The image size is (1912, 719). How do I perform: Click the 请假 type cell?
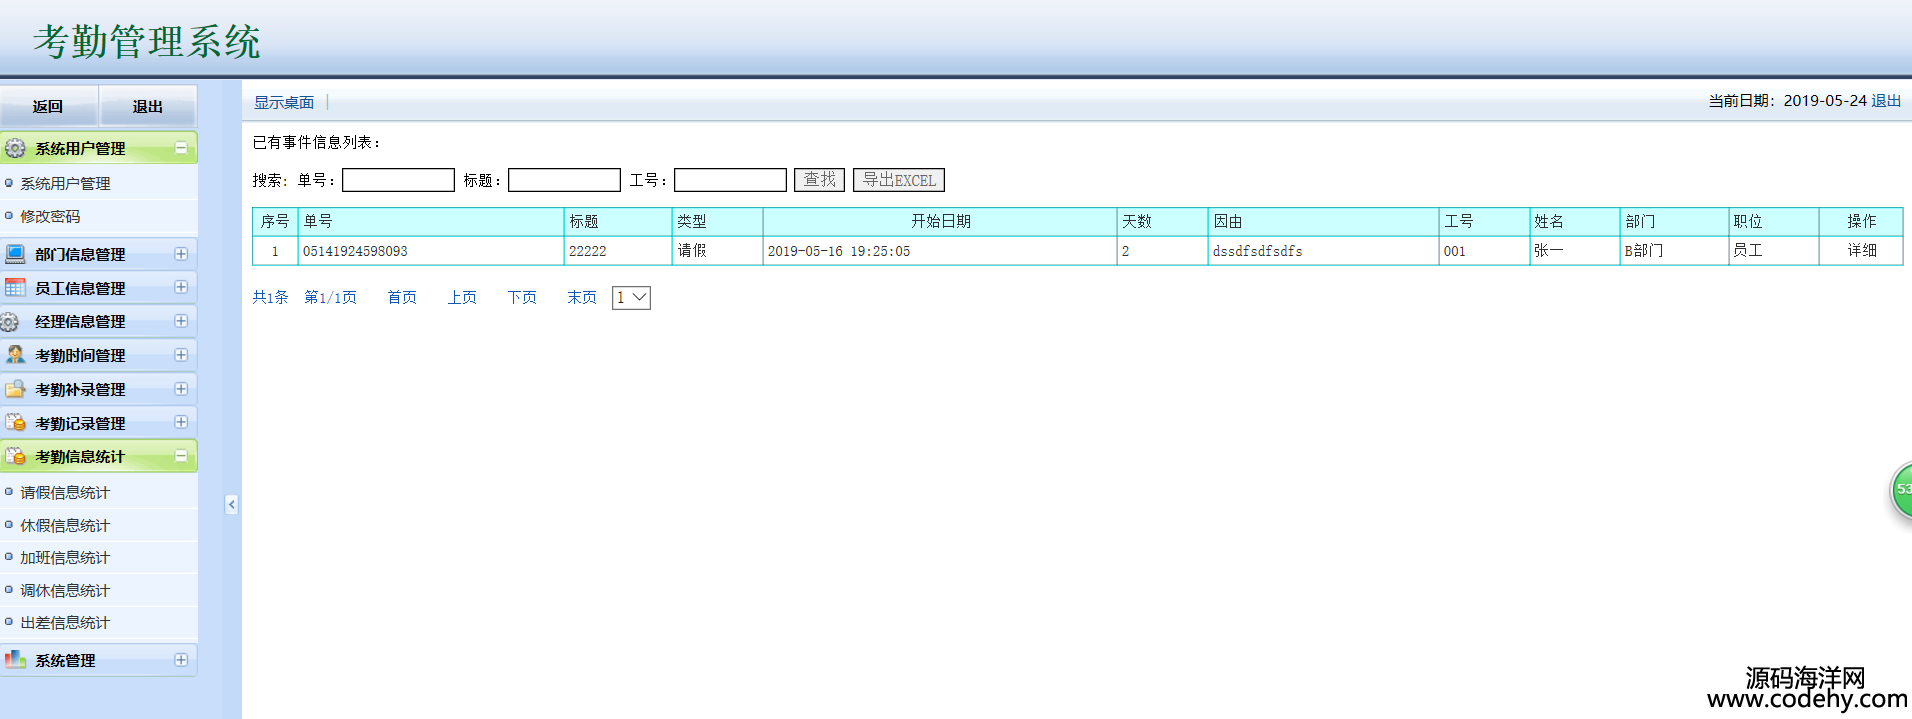click(717, 251)
